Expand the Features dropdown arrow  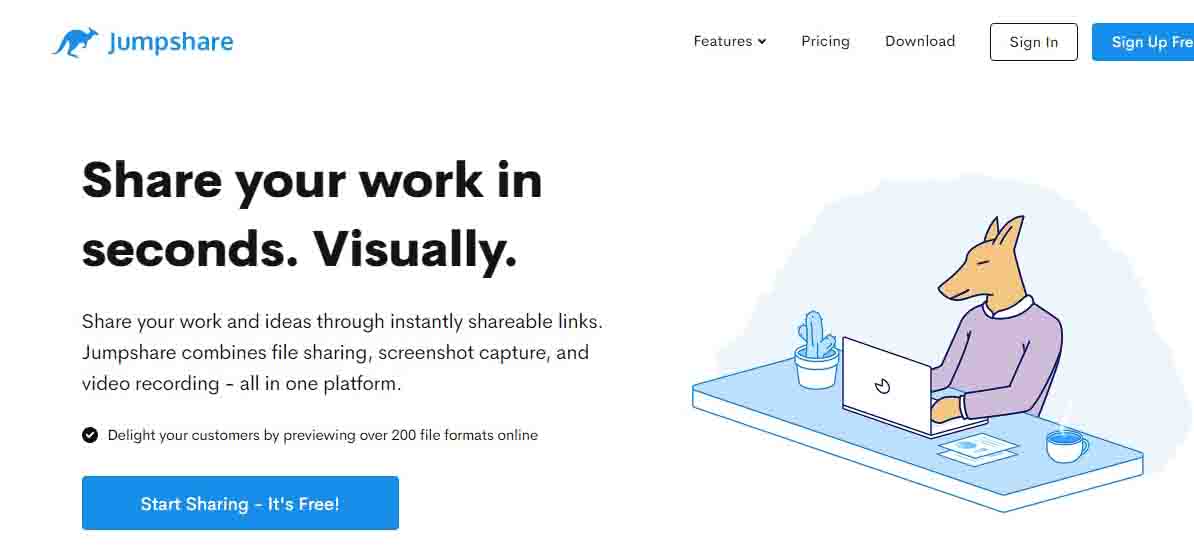tap(762, 42)
